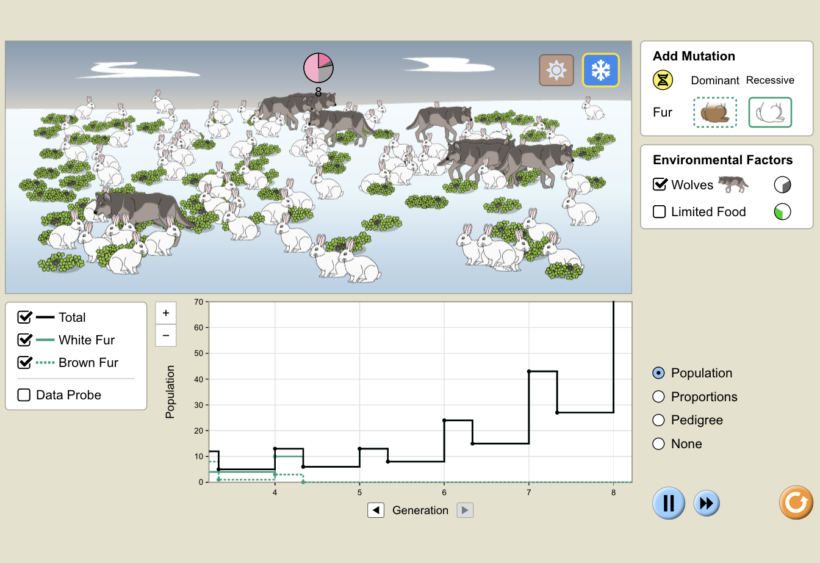Click the generation clock pie indicator

pos(318,68)
